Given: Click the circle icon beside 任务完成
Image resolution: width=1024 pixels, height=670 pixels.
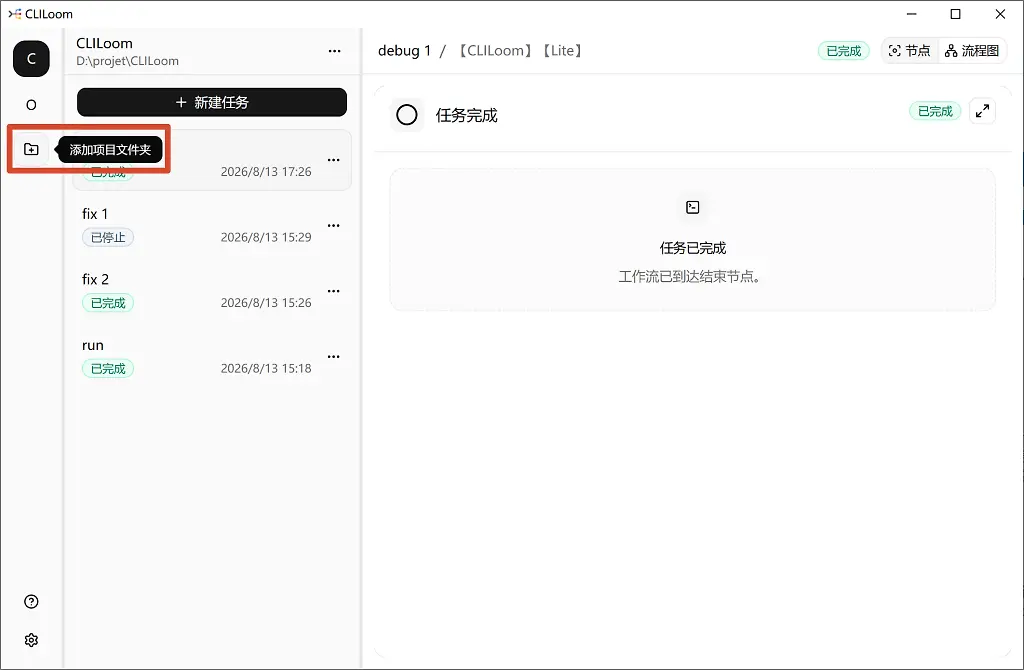Looking at the screenshot, I should click(407, 115).
